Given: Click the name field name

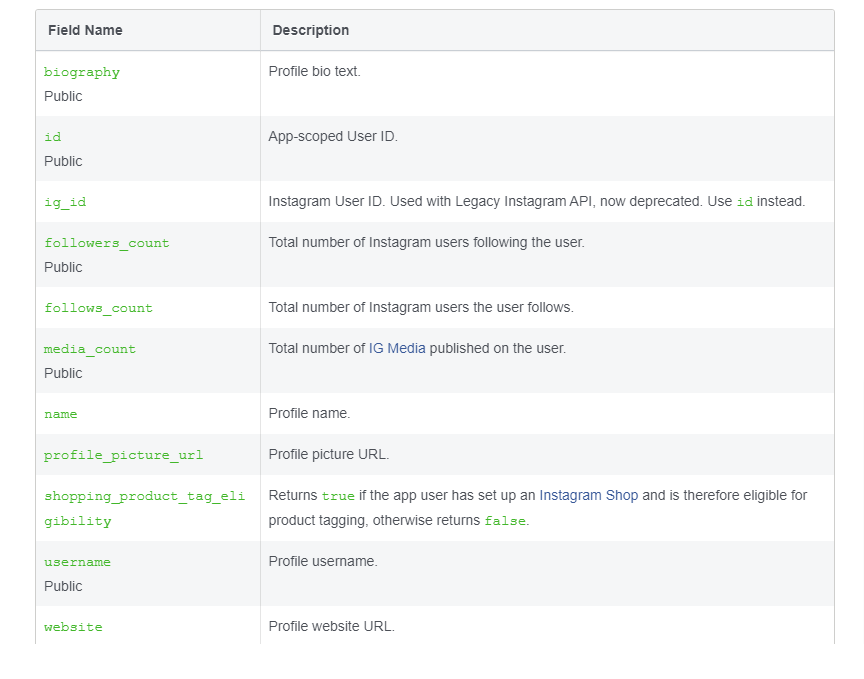Looking at the screenshot, I should tap(61, 414).
